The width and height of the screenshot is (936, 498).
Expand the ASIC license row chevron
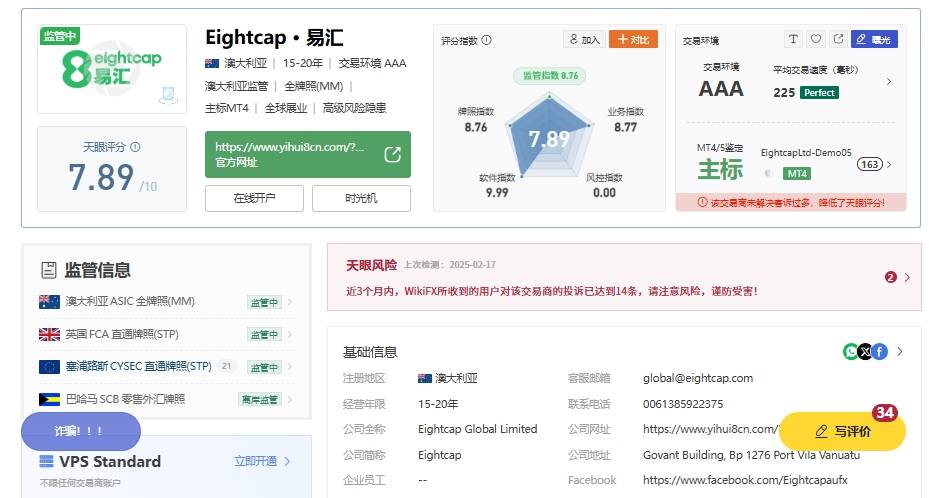290,302
